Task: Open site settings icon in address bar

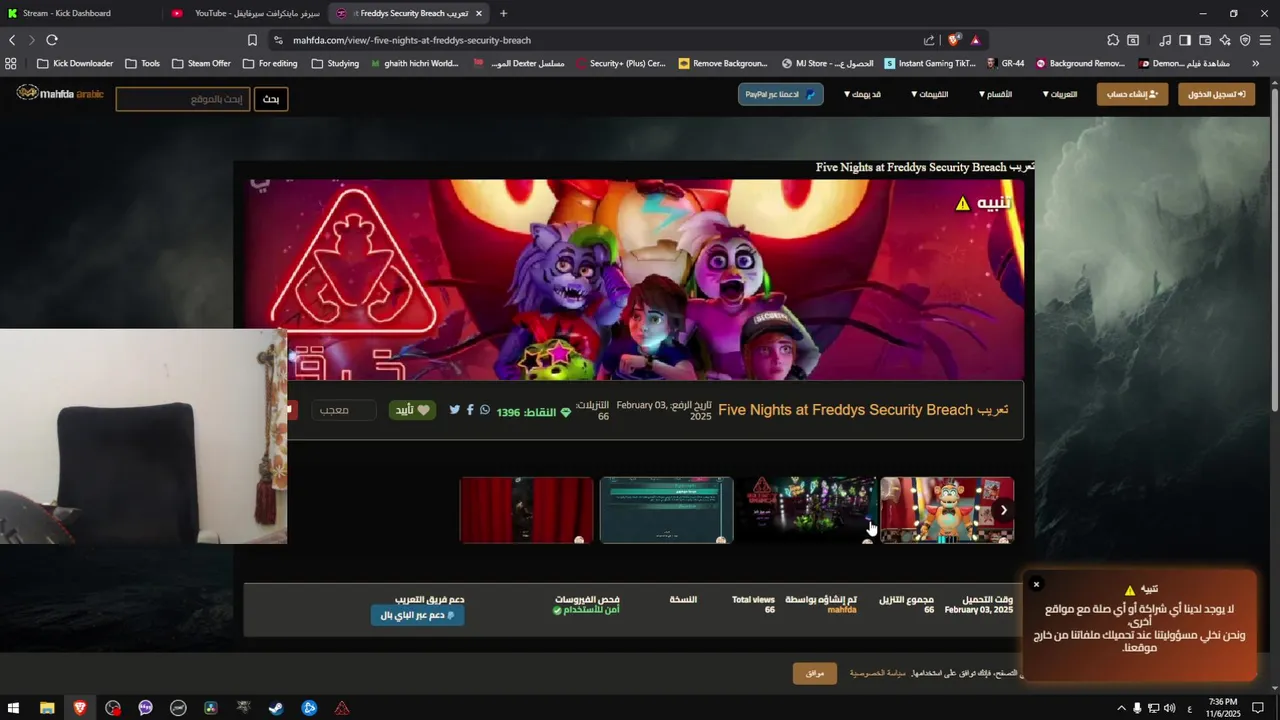Action: 278,40
